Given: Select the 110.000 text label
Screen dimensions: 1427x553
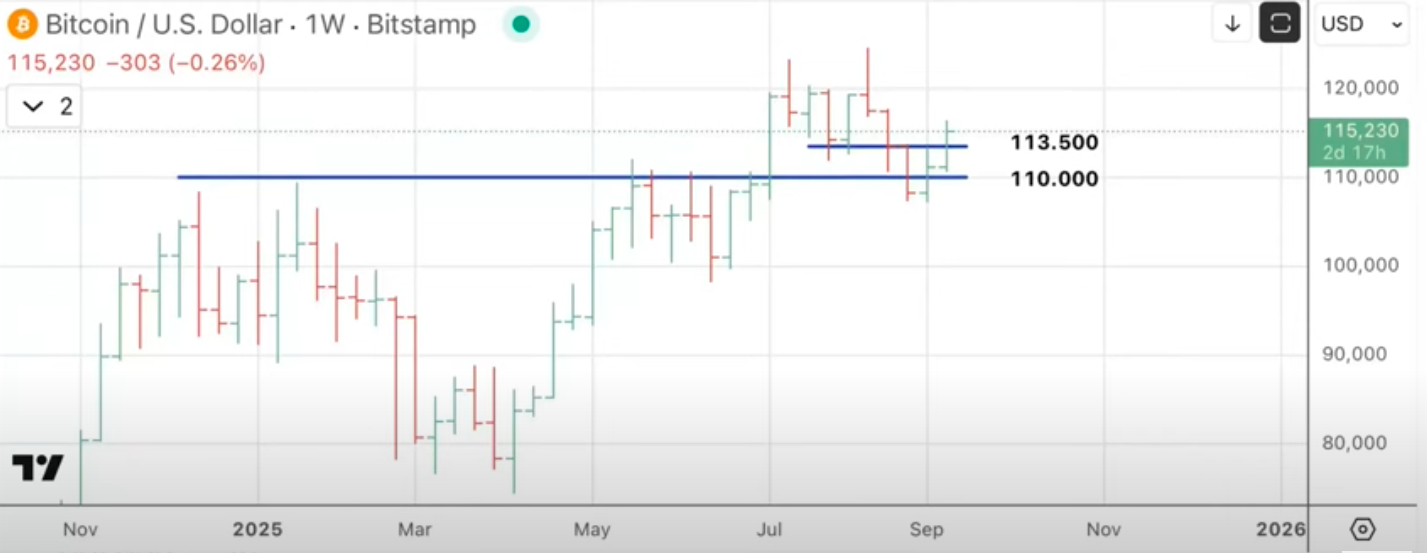Looking at the screenshot, I should 1054,179.
